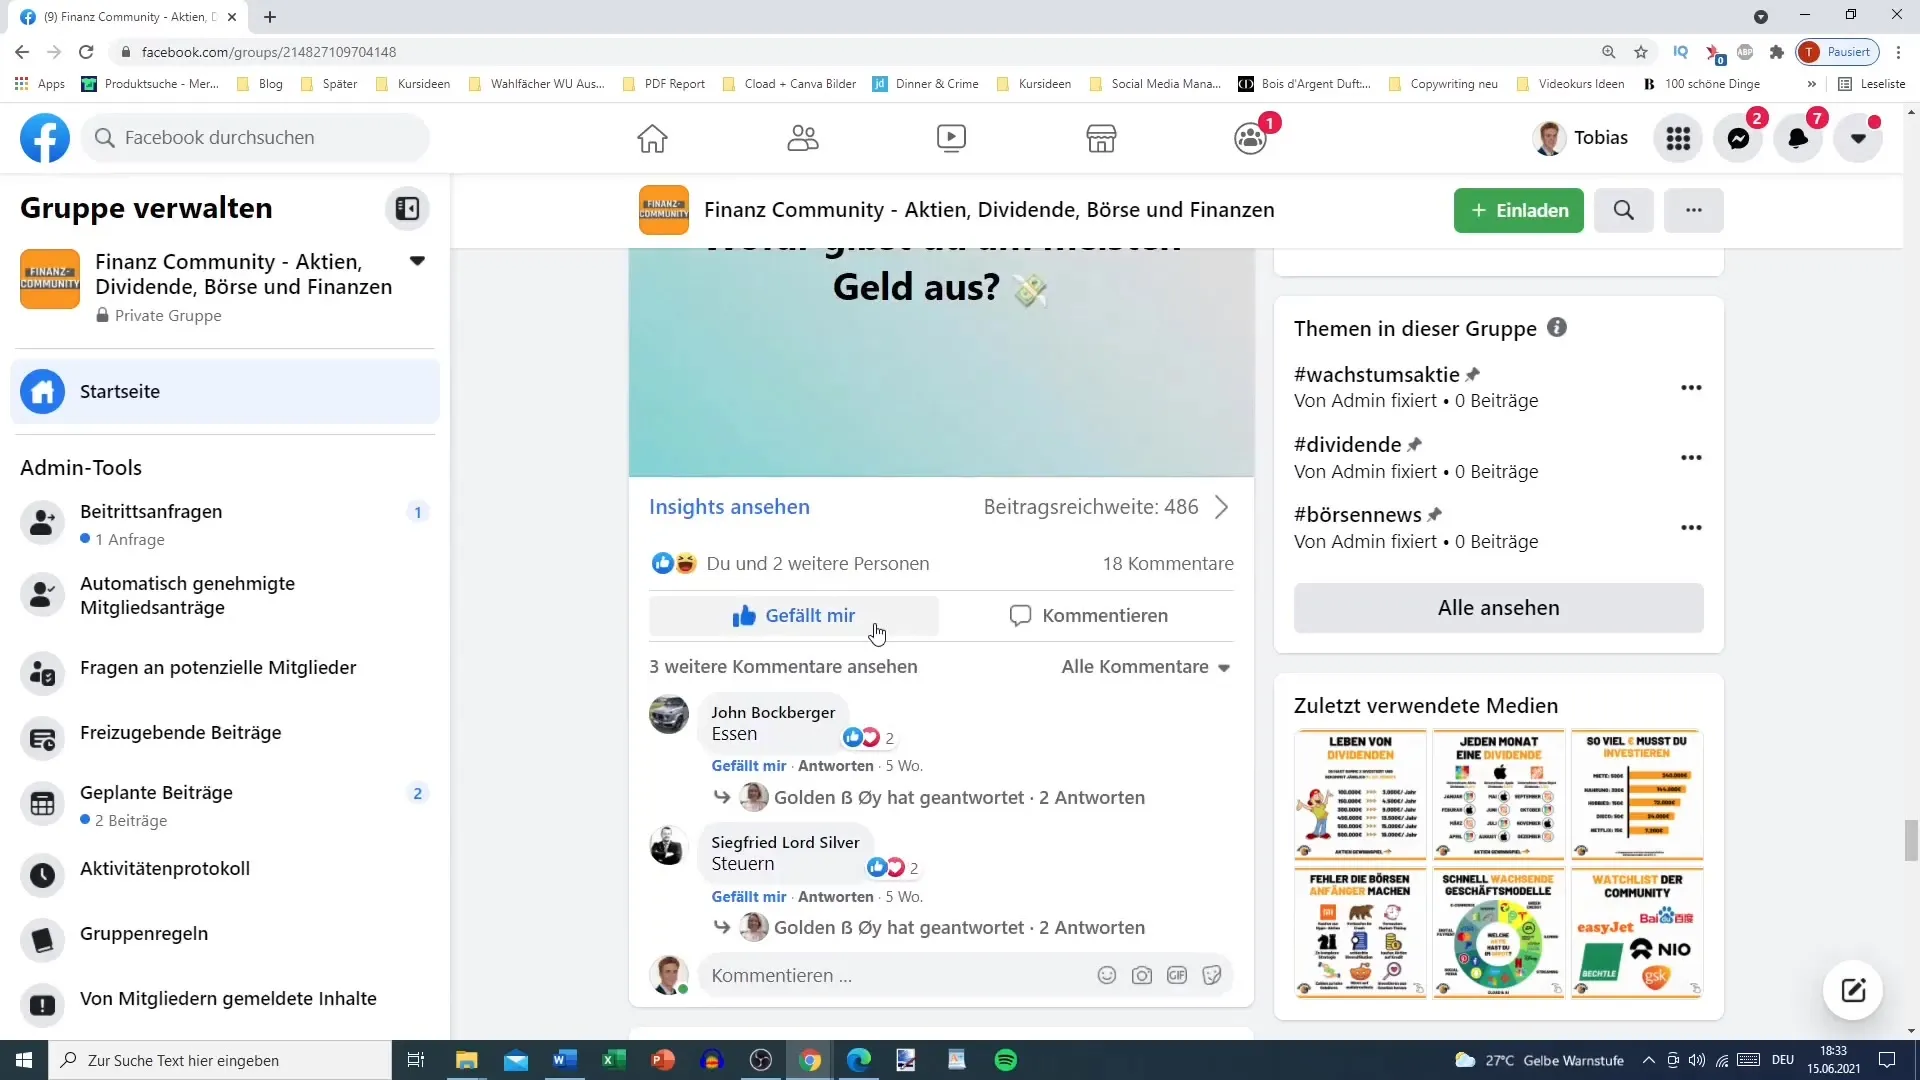
Task: Open the Watchlist der Community media thumbnail
Action: 1637,933
